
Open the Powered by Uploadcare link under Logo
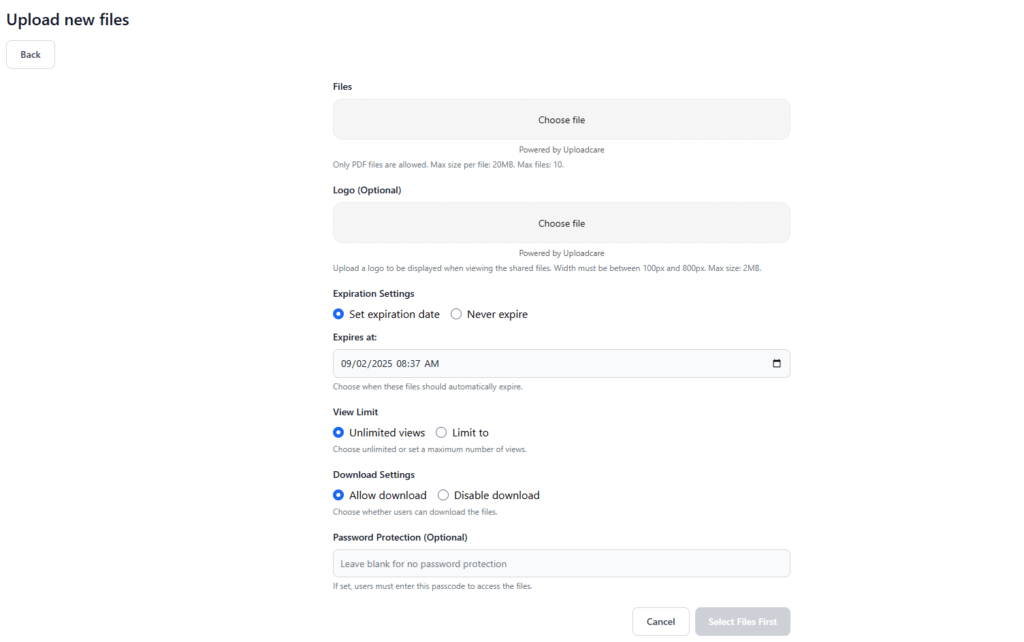(561, 252)
